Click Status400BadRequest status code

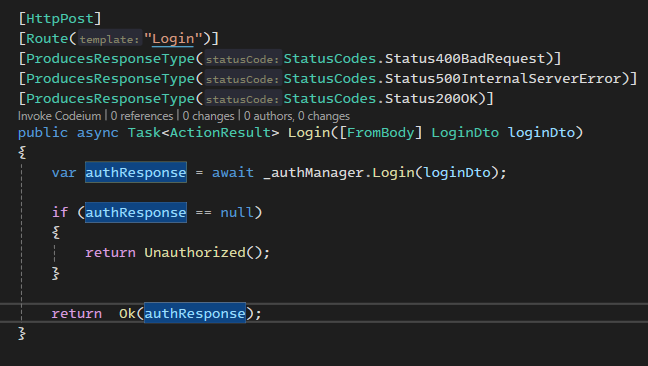(465, 59)
